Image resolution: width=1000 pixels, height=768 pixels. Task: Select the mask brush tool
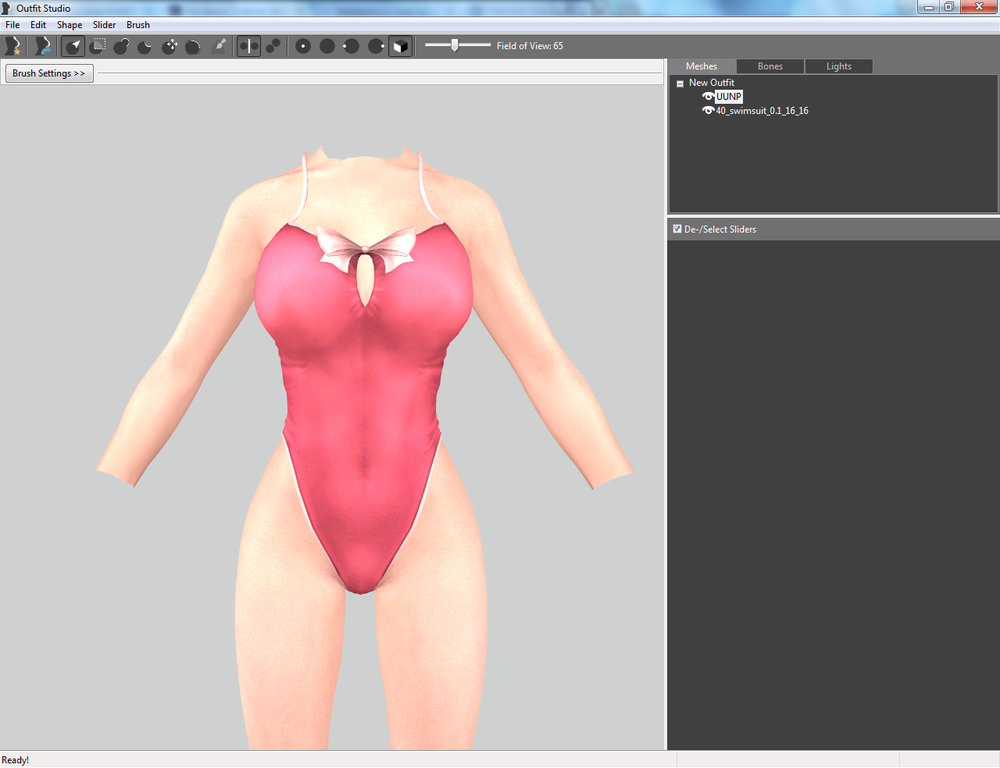tap(98, 46)
